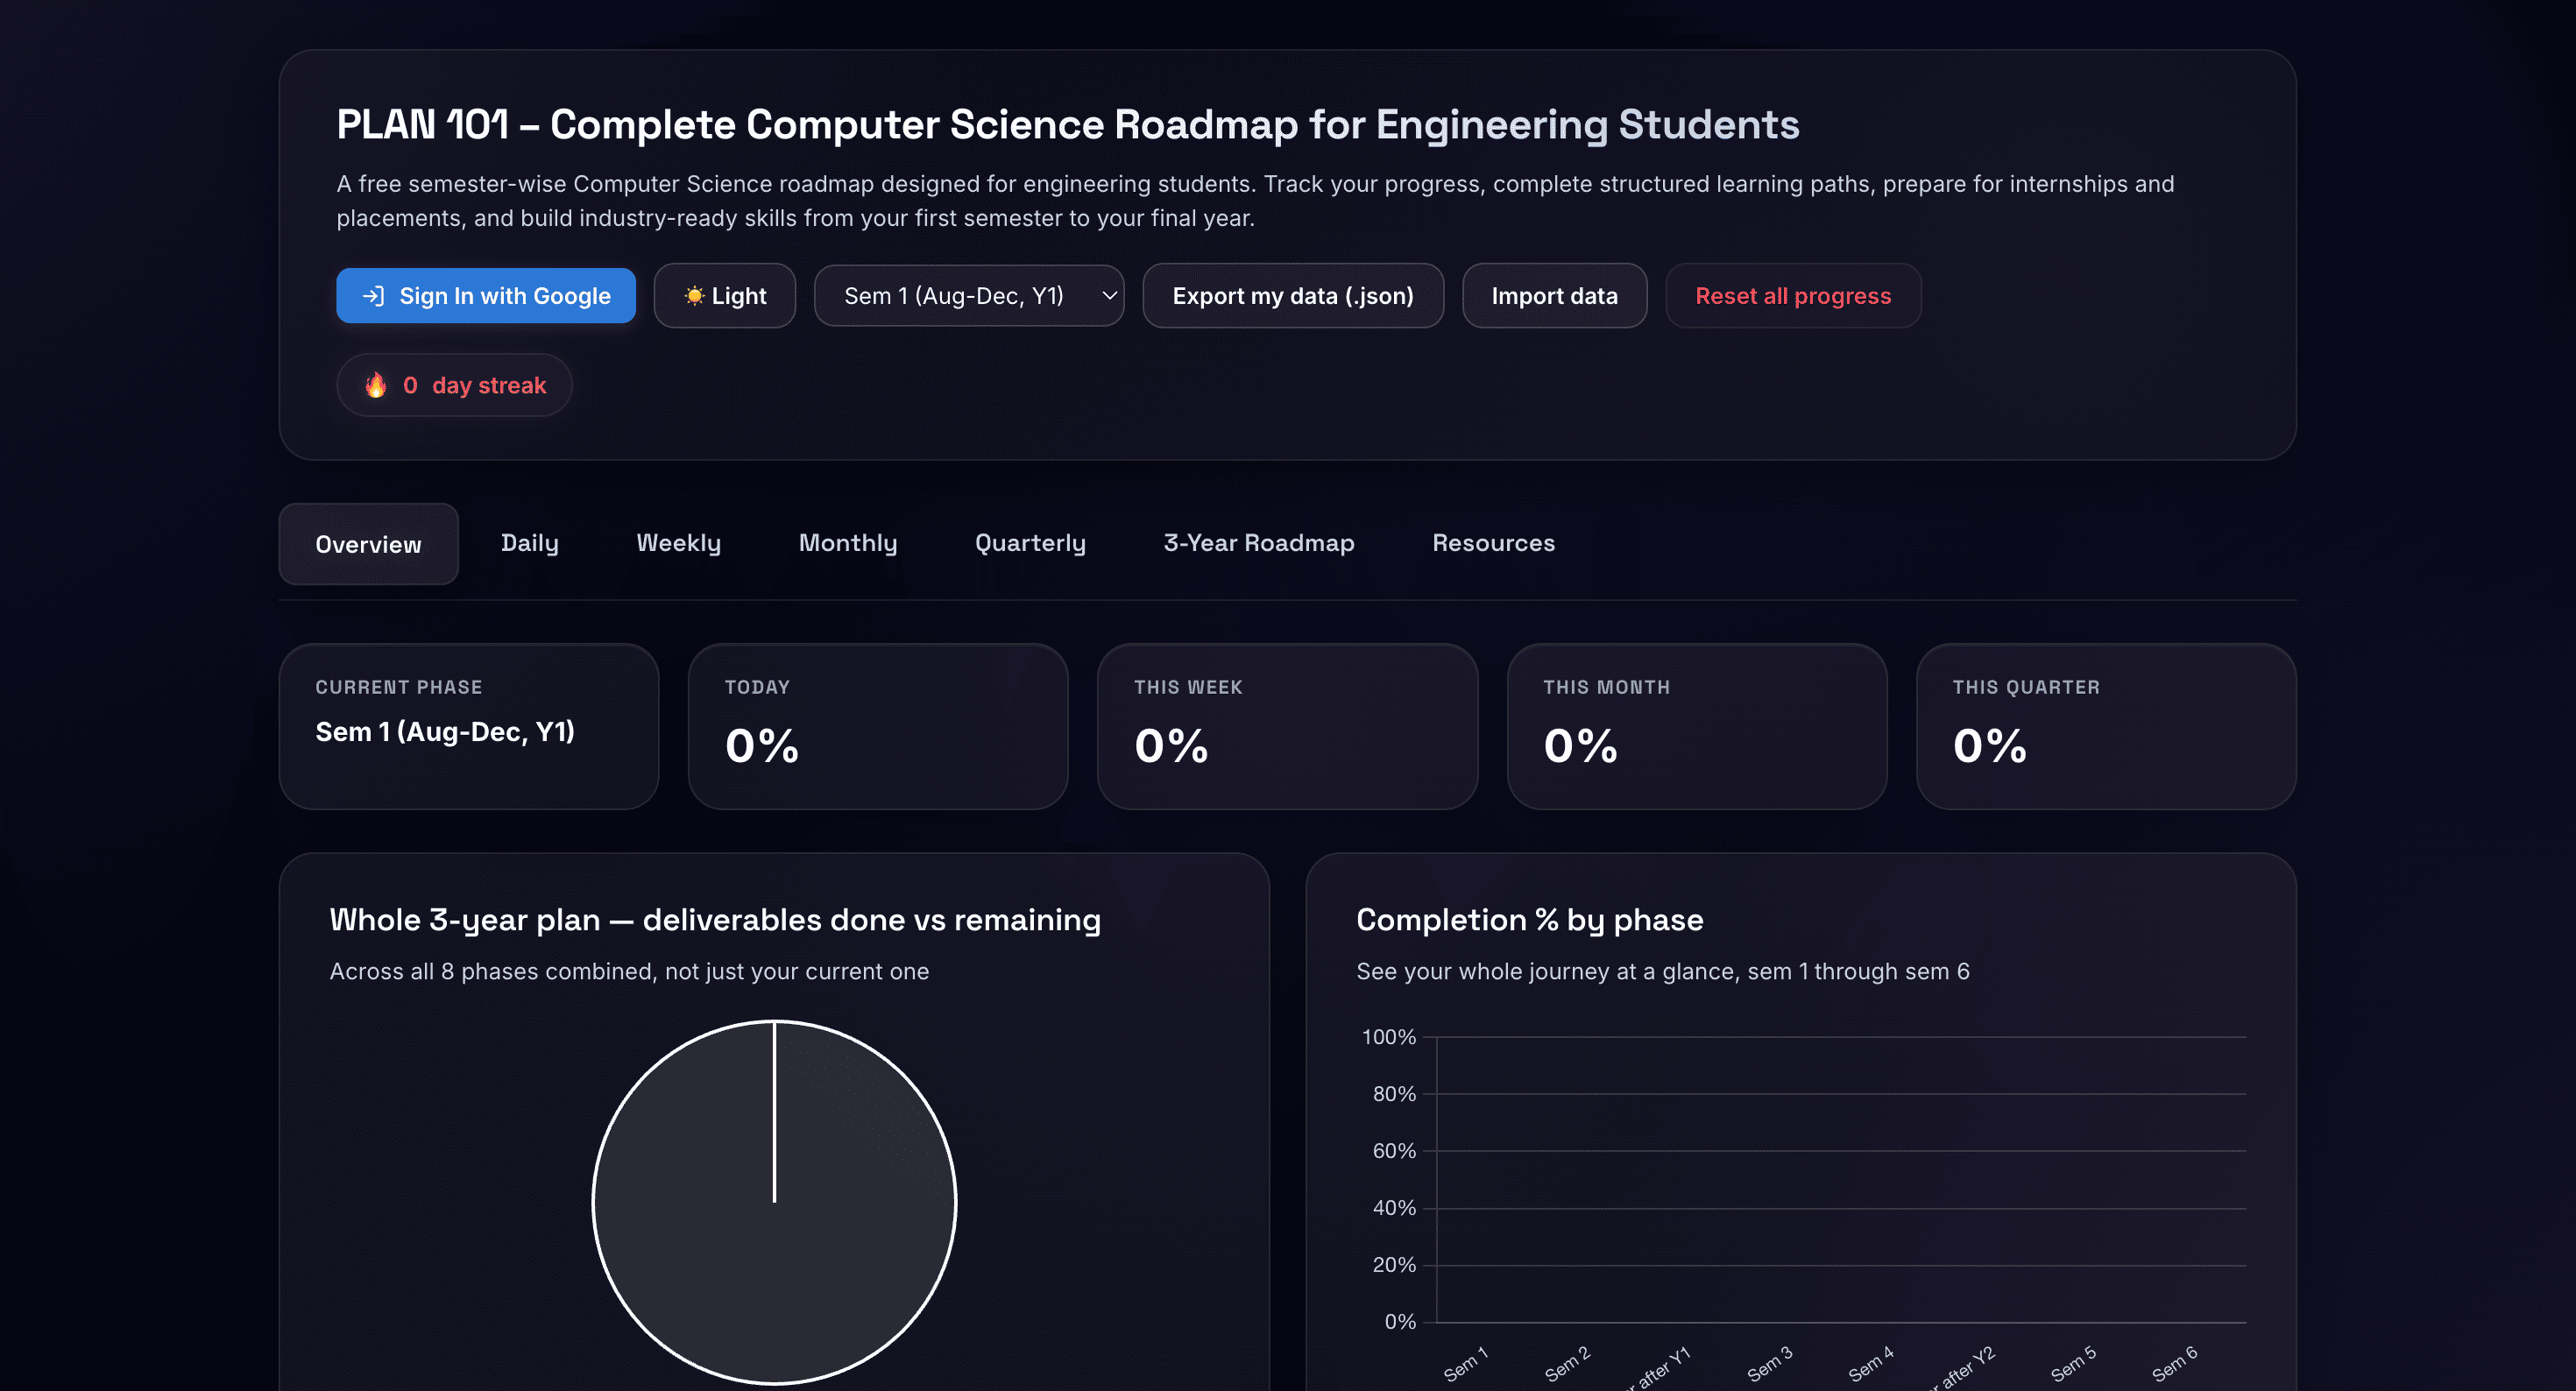The height and width of the screenshot is (1391, 2576).
Task: Click the This Week 0% card
Action: [x=1288, y=726]
